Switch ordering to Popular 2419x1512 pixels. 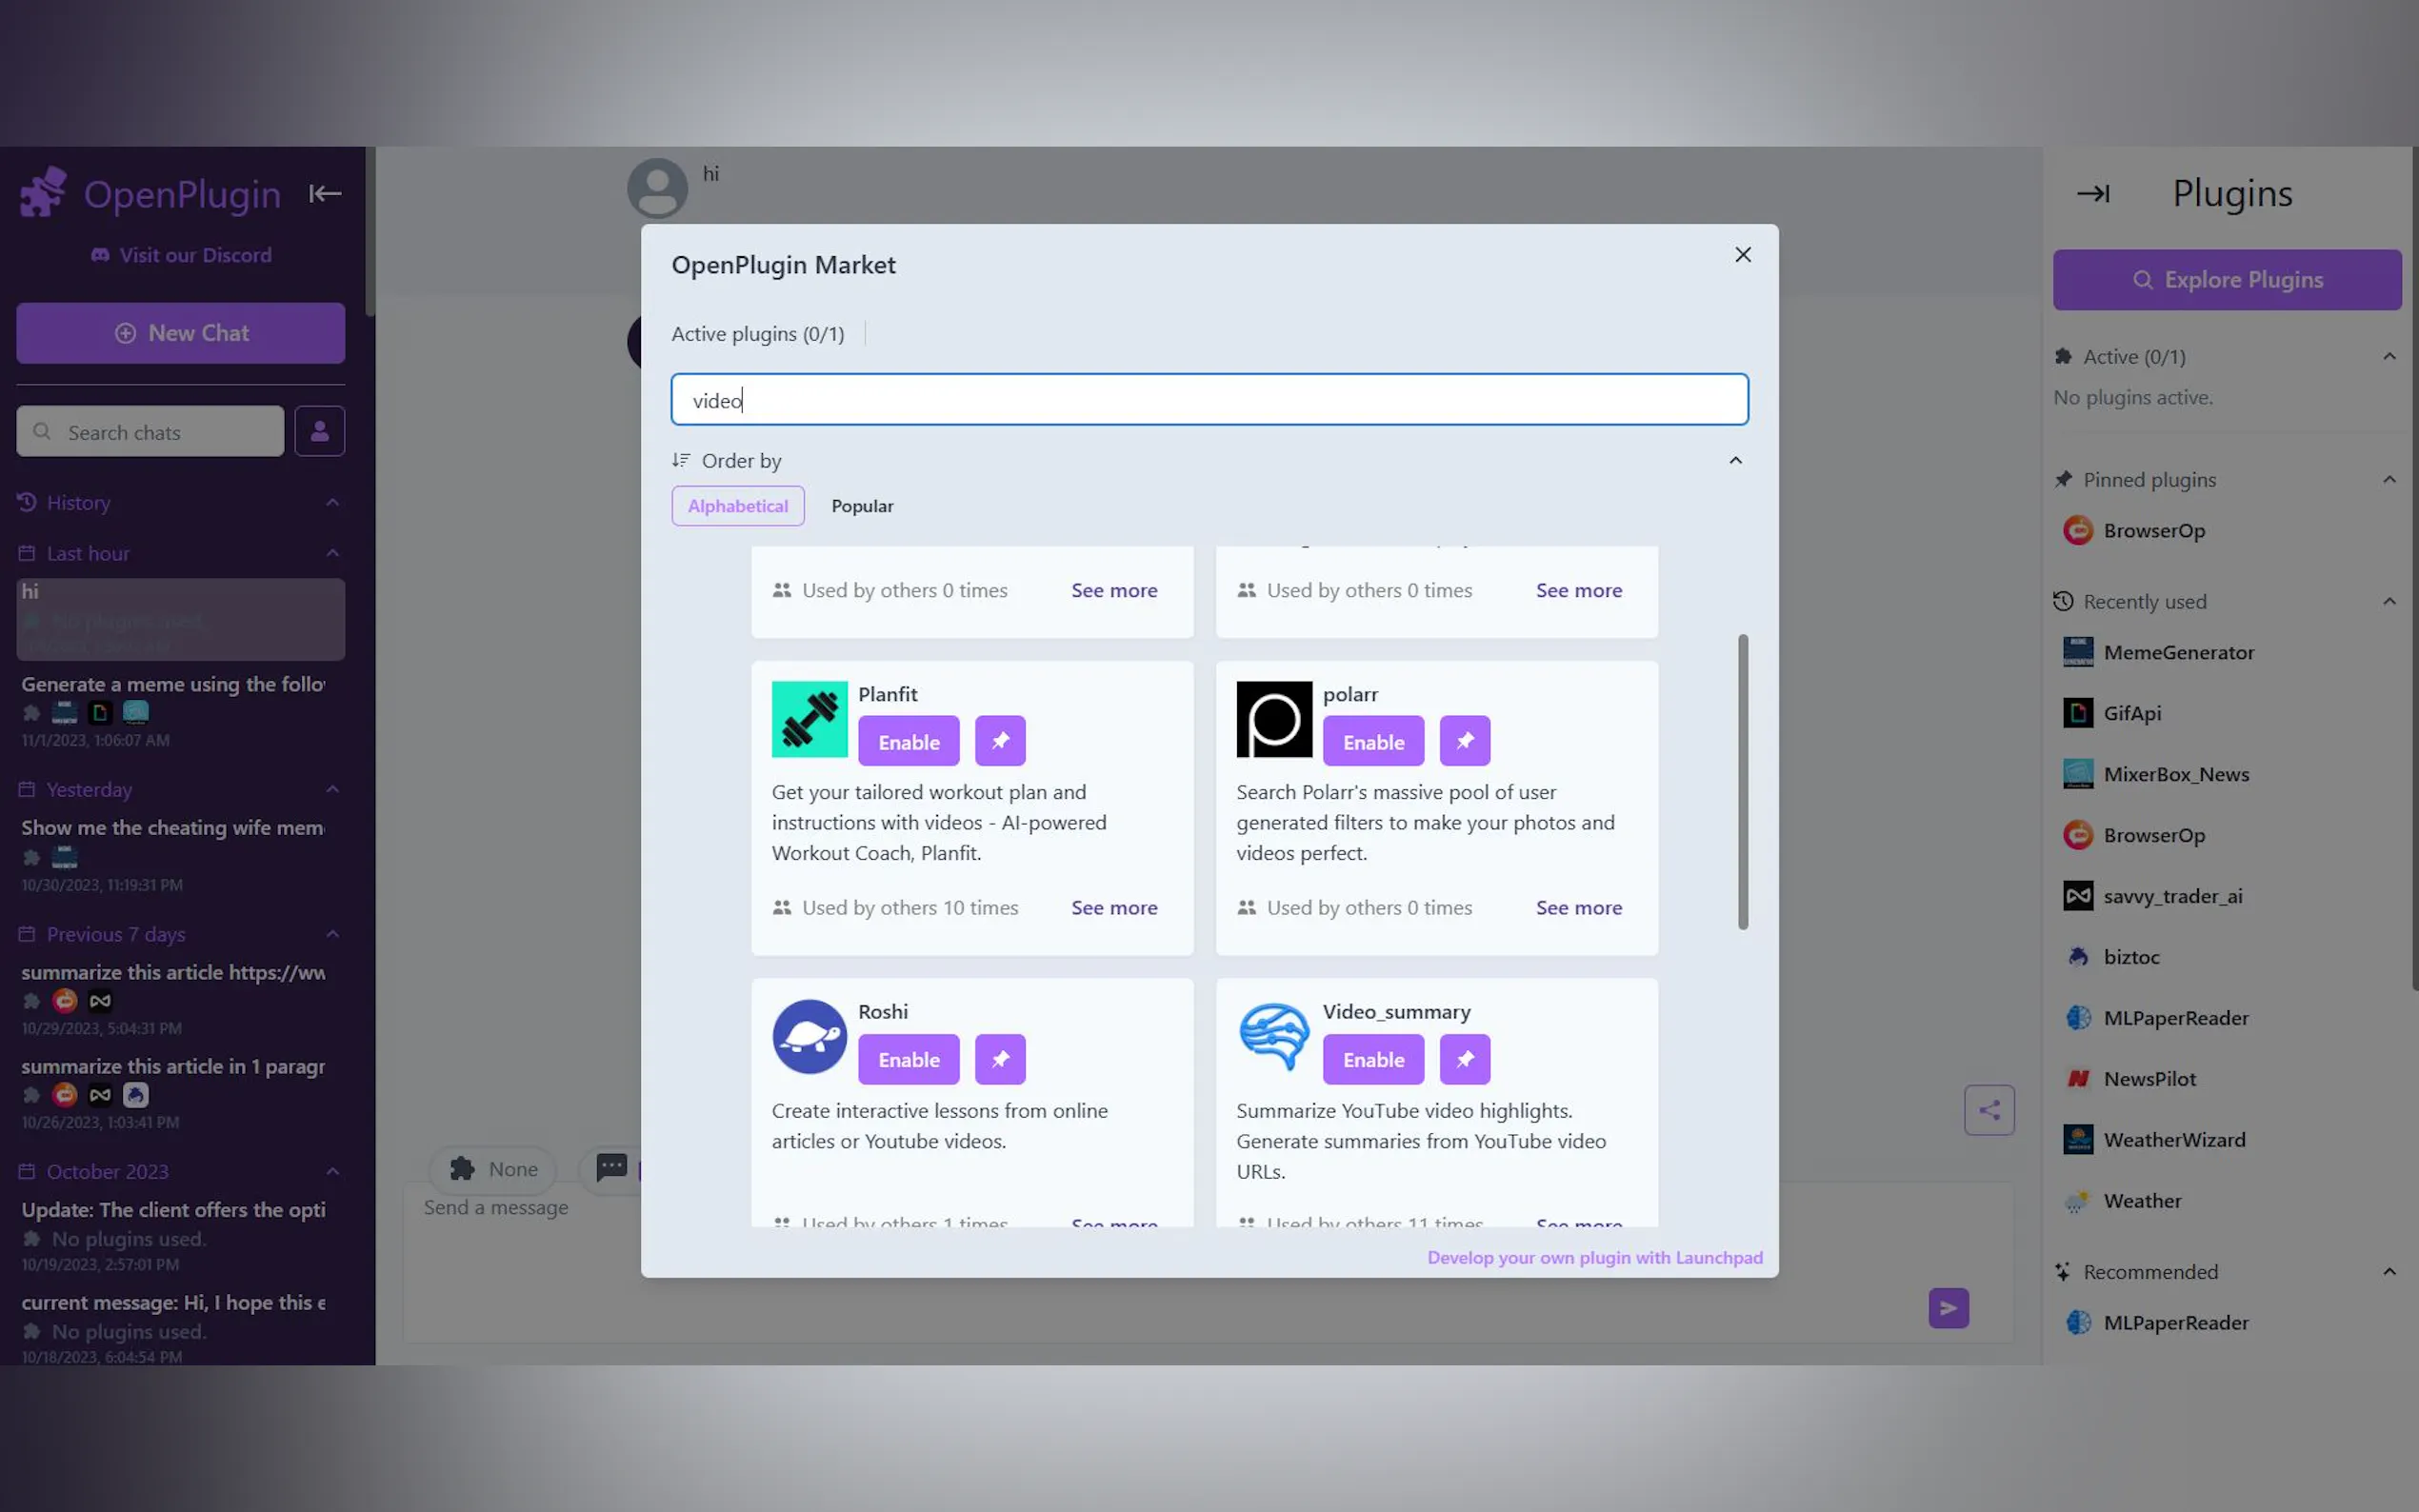(861, 506)
